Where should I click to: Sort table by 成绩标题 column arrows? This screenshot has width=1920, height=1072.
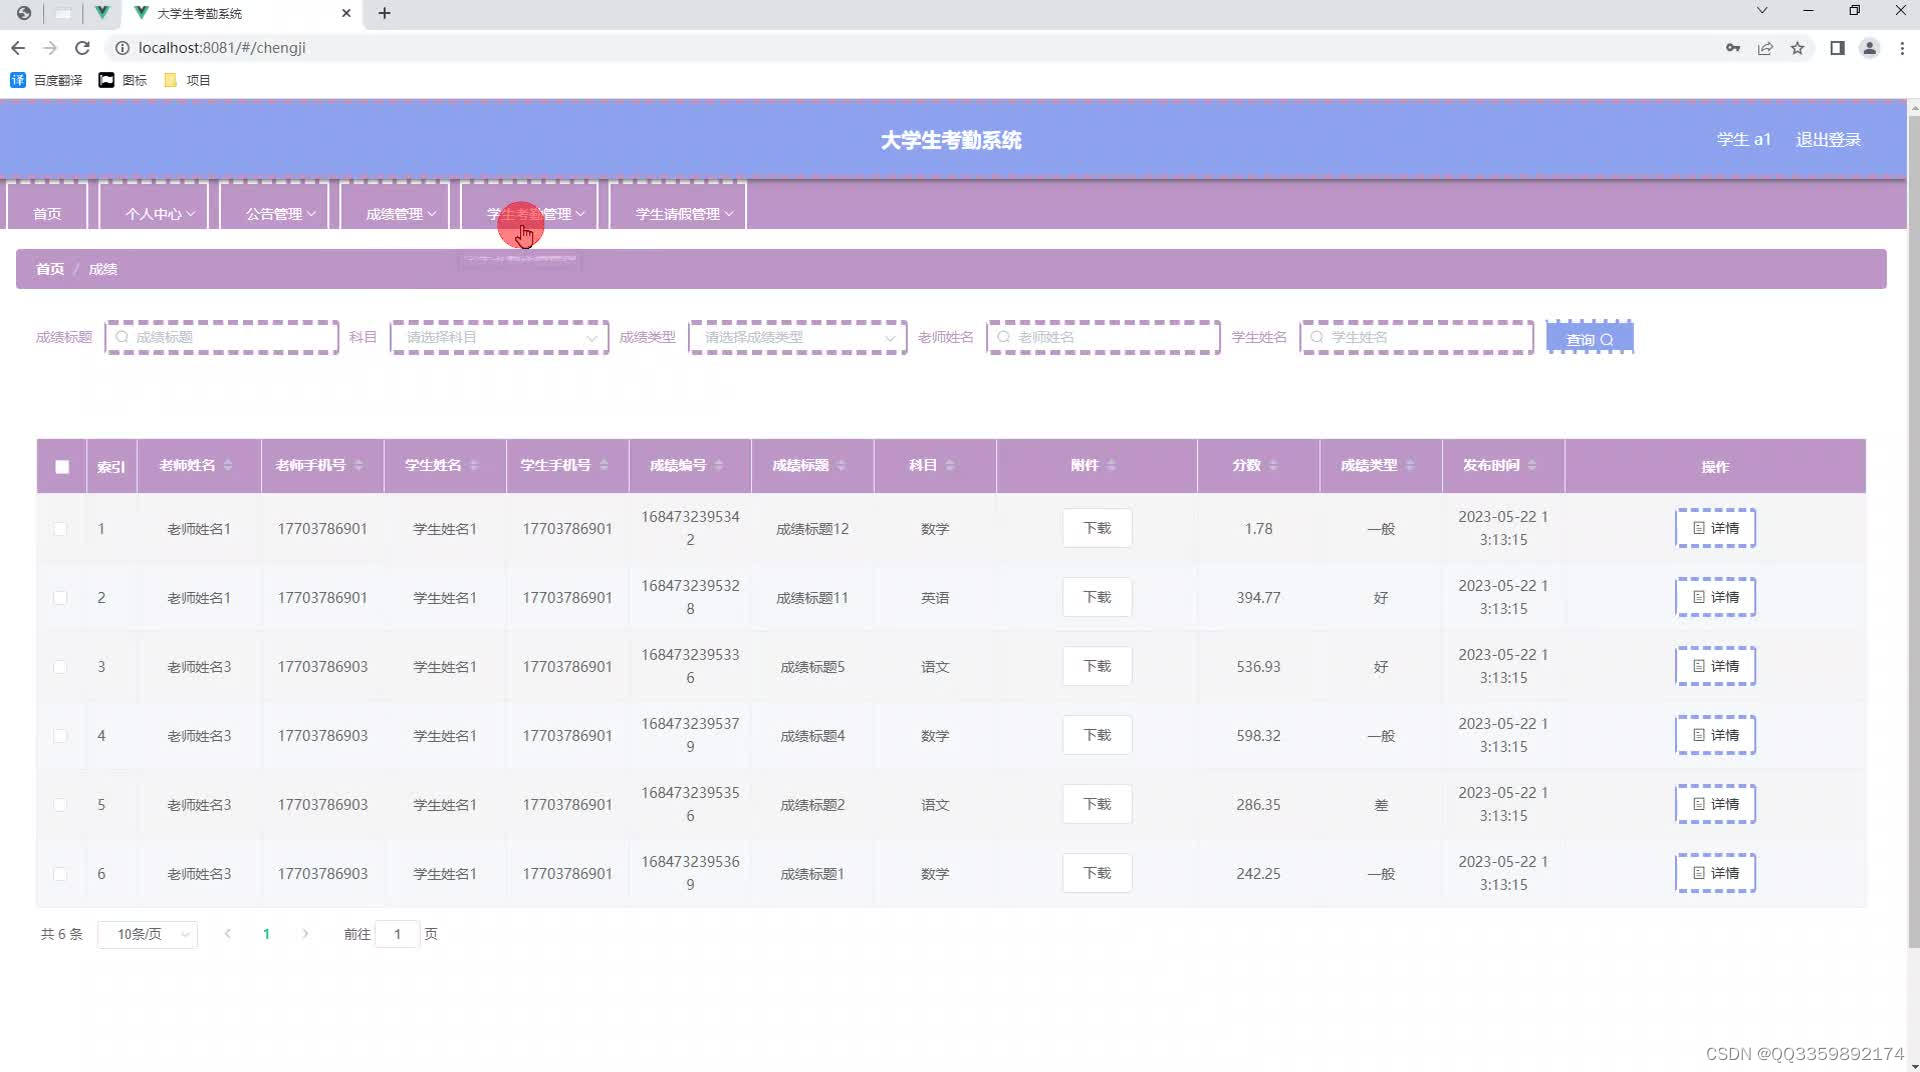pyautogui.click(x=841, y=465)
